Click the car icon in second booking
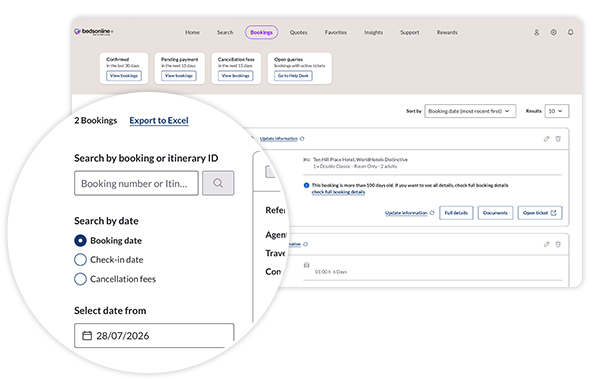596x379 pixels. click(x=306, y=265)
